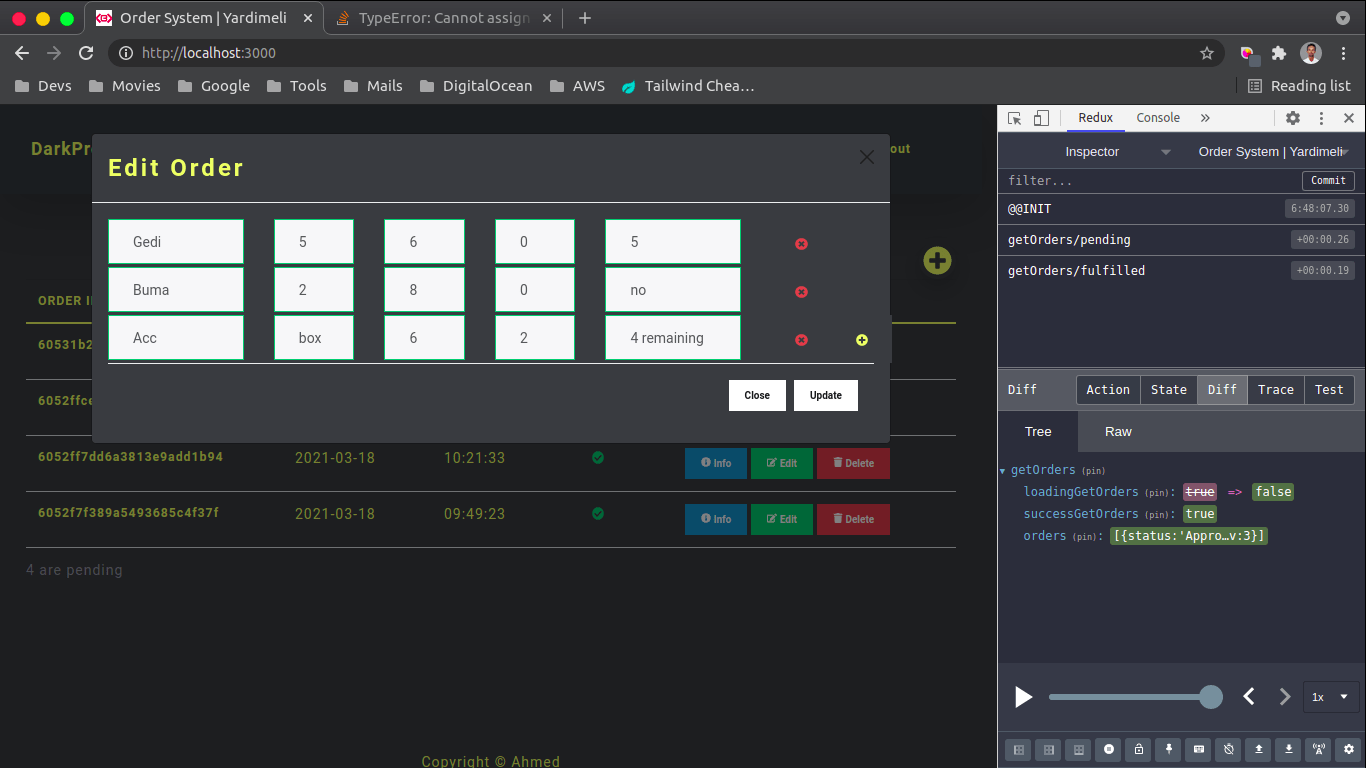The width and height of the screenshot is (1366, 768).
Task: Select the Test inspector tab
Action: coord(1330,390)
